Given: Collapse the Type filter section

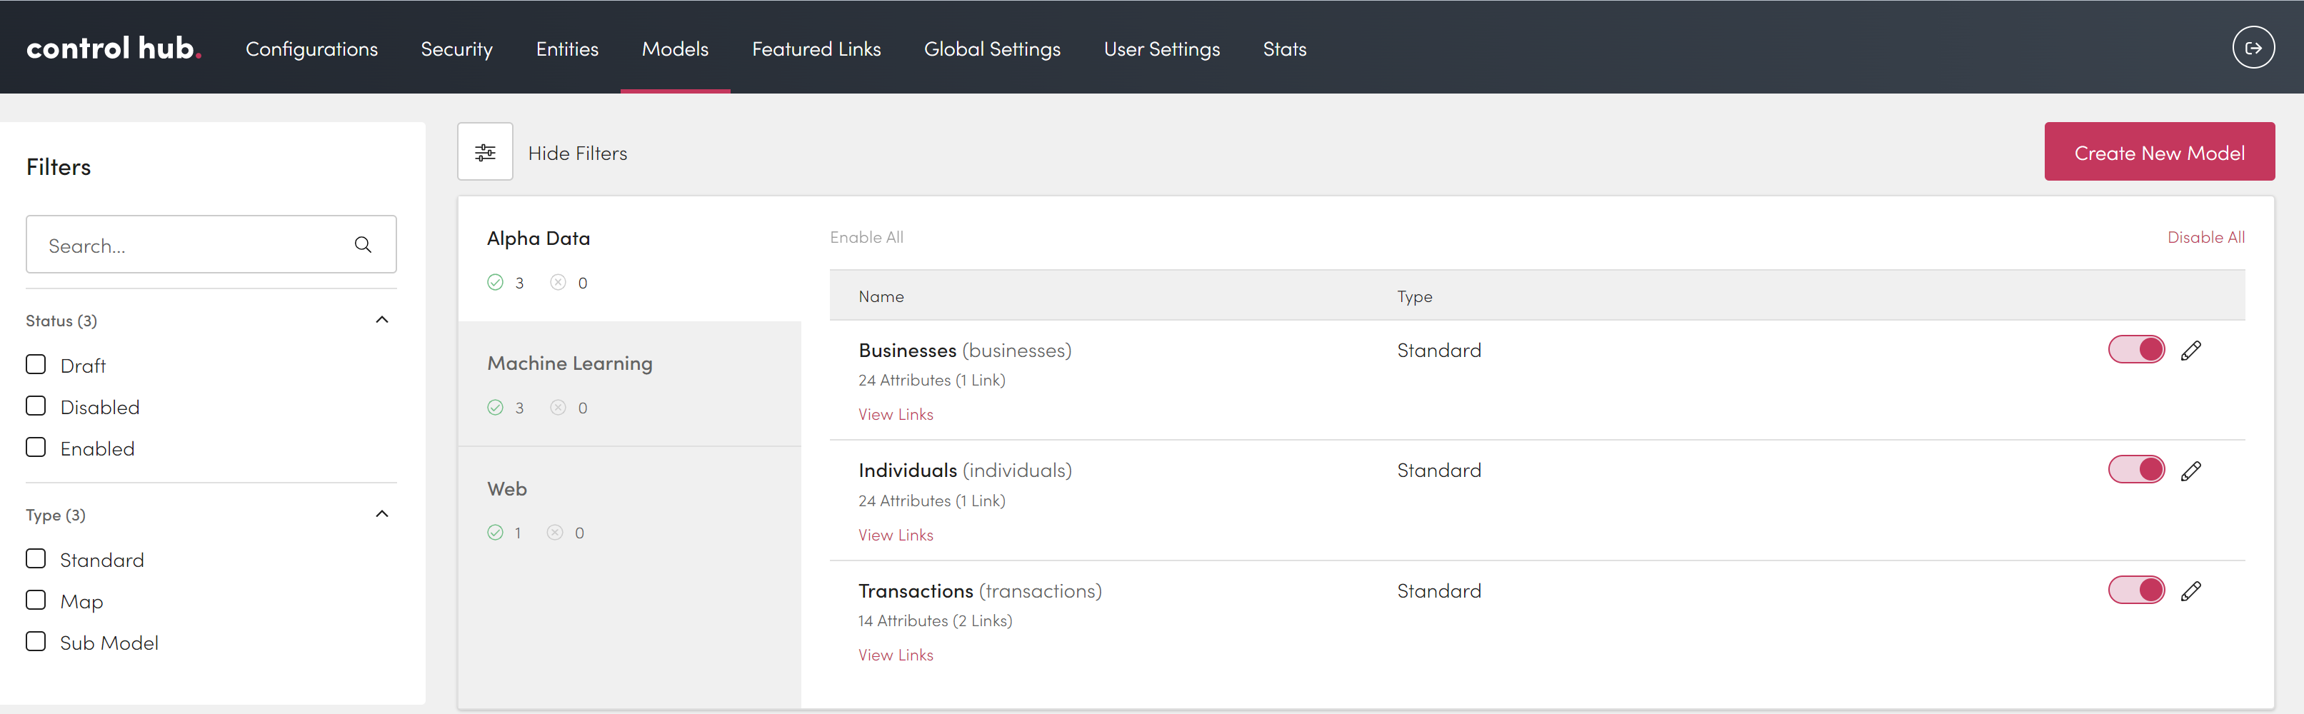Looking at the screenshot, I should [382, 514].
